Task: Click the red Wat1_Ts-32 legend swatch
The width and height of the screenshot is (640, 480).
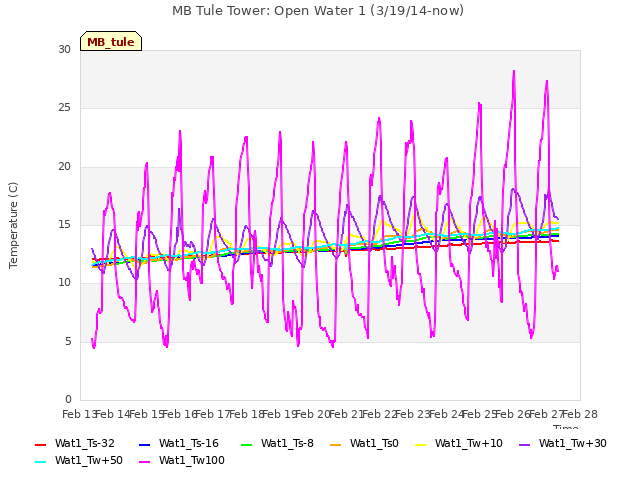Action: point(40,444)
